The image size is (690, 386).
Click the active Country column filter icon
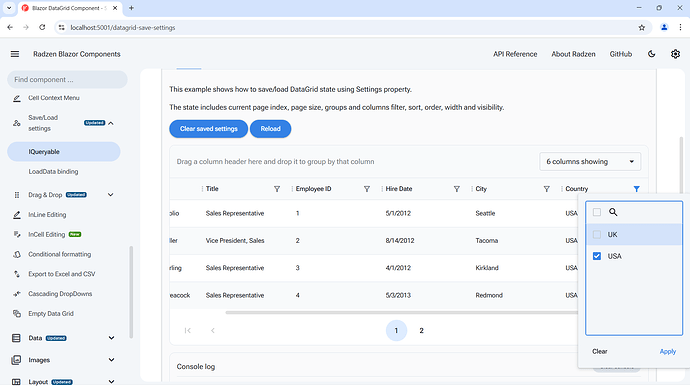point(636,189)
